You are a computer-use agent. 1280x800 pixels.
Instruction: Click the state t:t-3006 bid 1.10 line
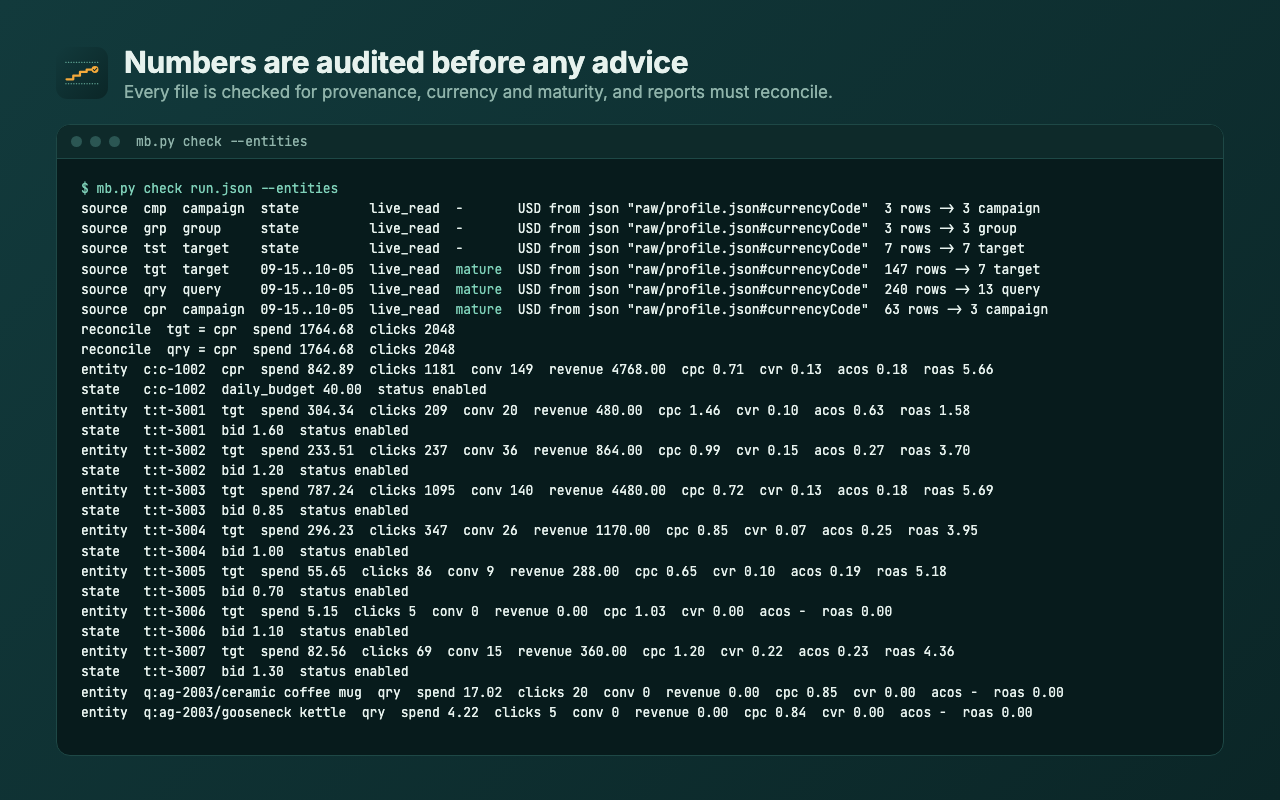245,631
